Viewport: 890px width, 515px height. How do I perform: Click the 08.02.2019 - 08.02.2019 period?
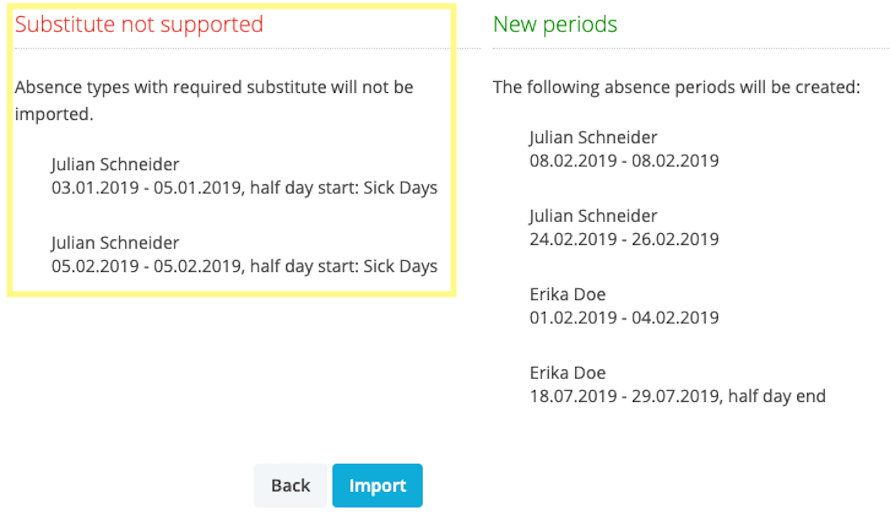(x=624, y=161)
